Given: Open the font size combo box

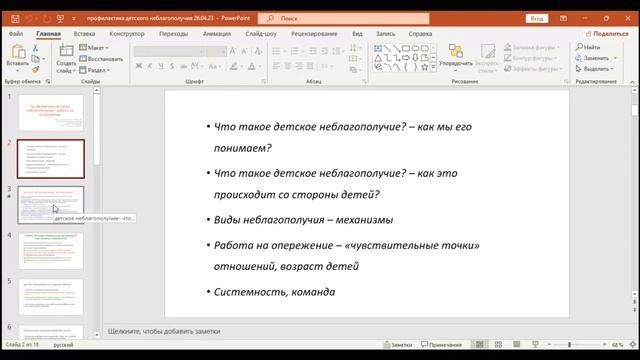Looking at the screenshot, I should (216, 51).
